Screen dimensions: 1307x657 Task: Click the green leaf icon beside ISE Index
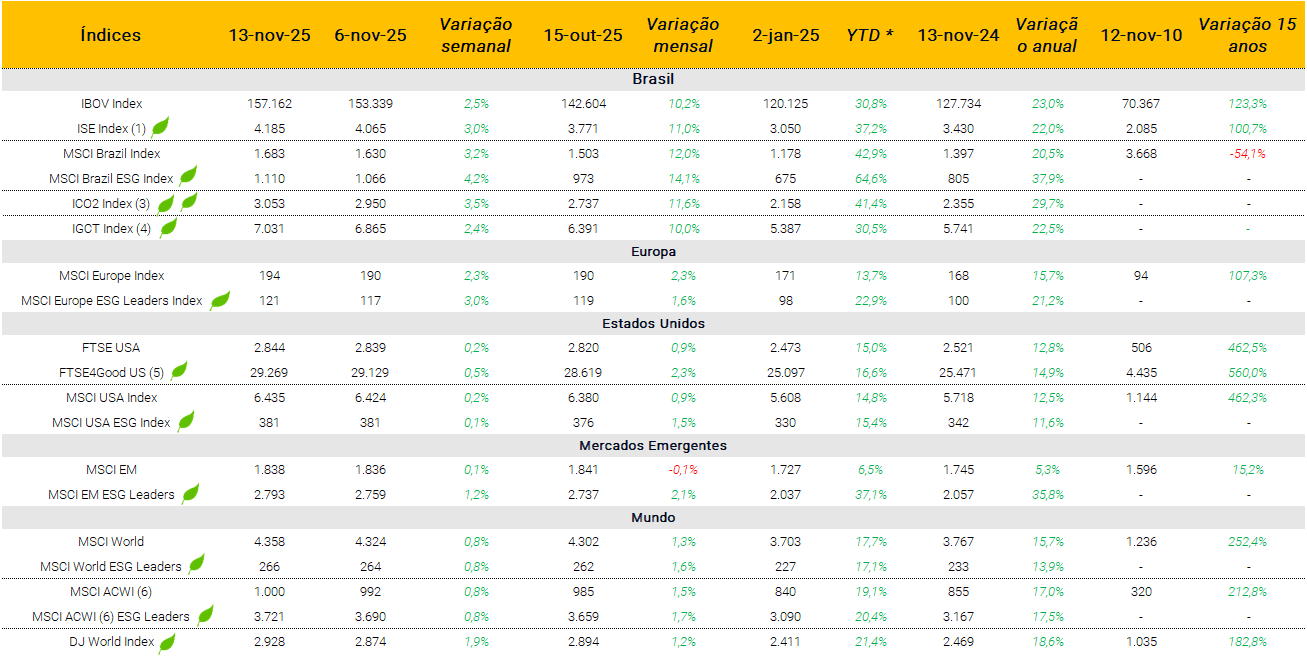pyautogui.click(x=160, y=127)
